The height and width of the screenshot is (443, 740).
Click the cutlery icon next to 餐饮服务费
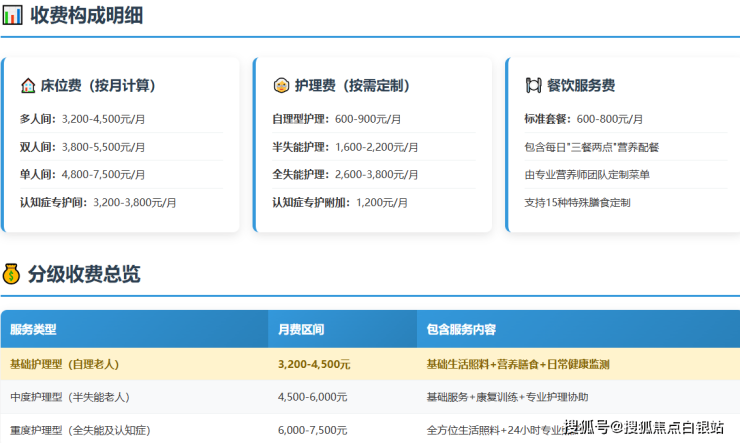pyautogui.click(x=533, y=86)
